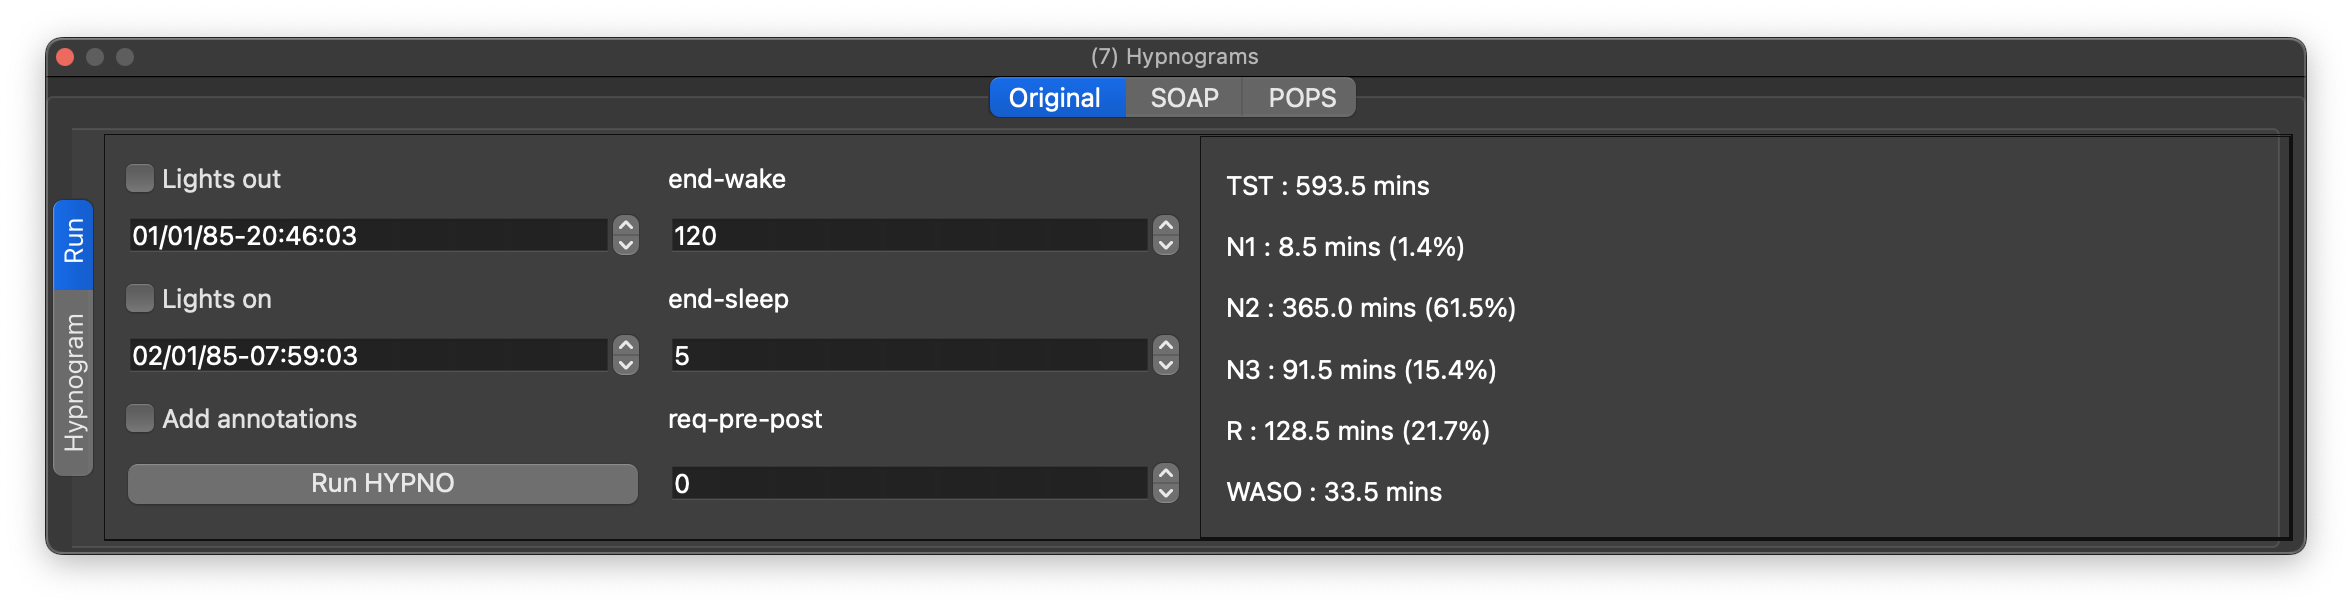This screenshot has width=2352, height=608.
Task: Increase Lights out time with up arrow
Action: 626,226
